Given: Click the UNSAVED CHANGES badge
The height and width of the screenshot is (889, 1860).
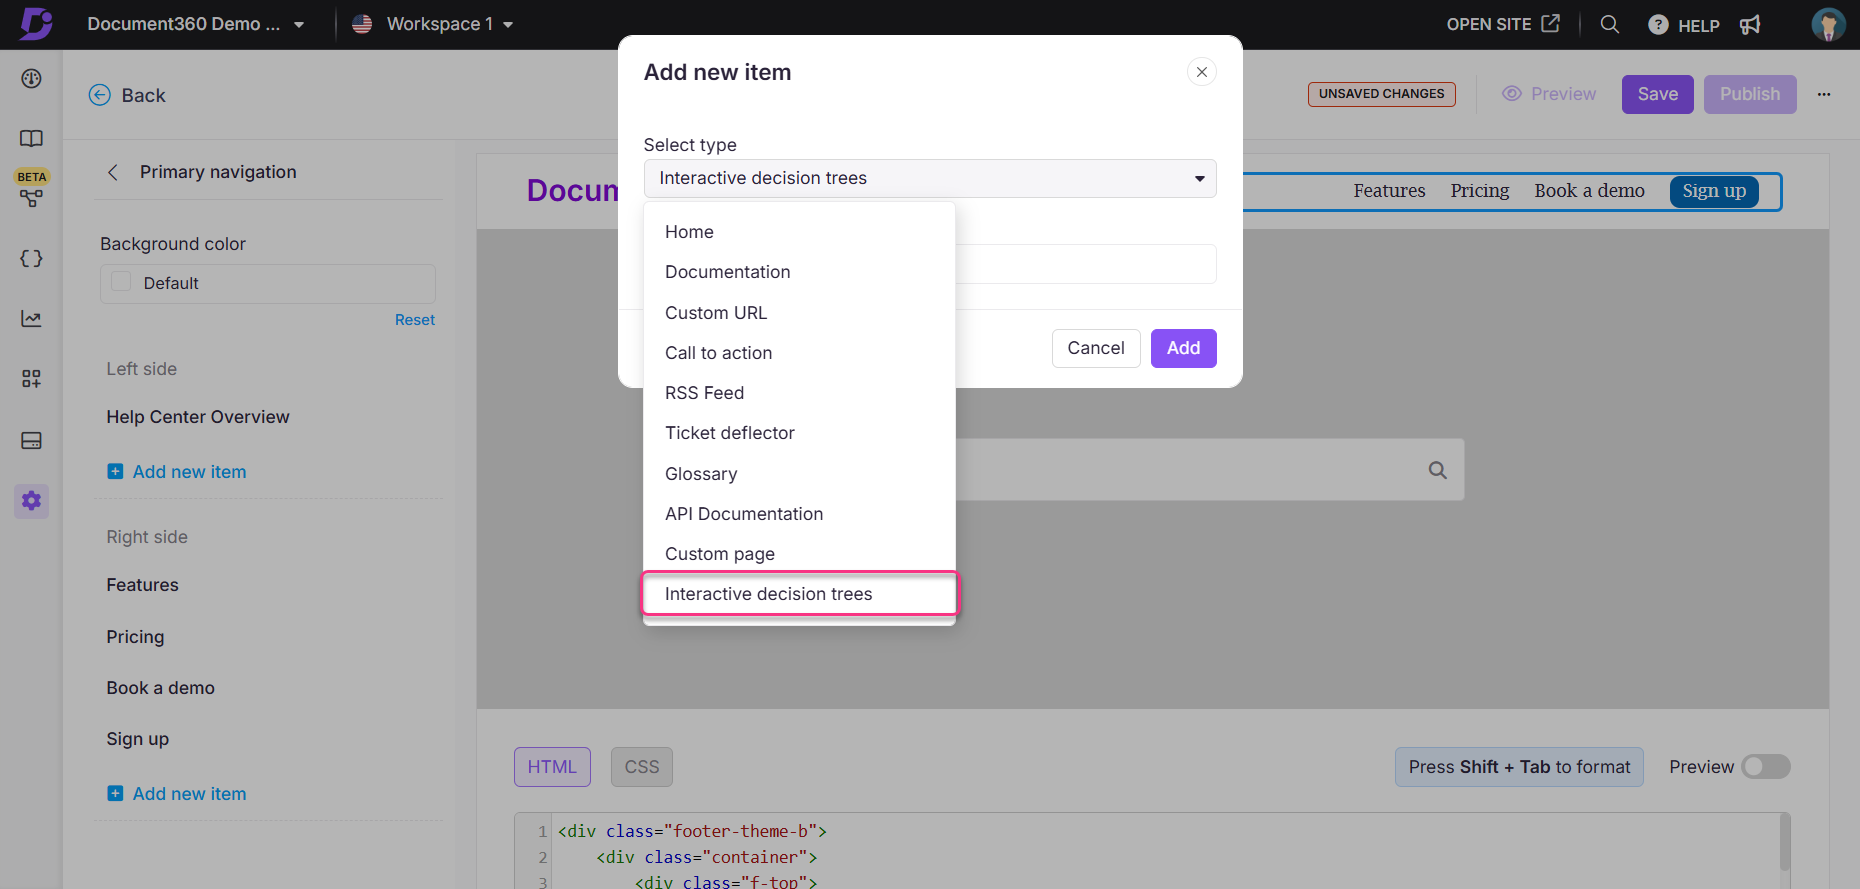Looking at the screenshot, I should (1381, 94).
